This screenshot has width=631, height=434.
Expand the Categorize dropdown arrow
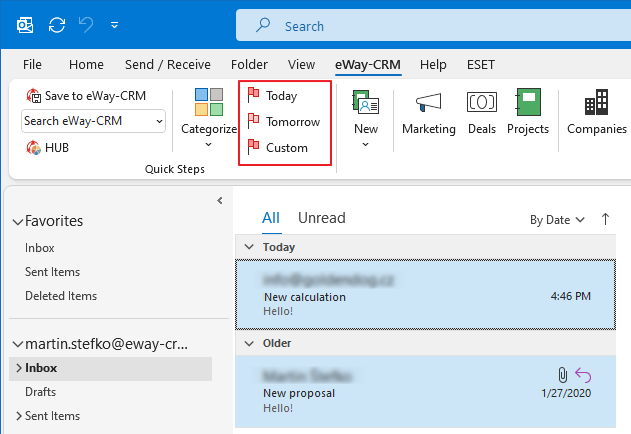point(208,145)
